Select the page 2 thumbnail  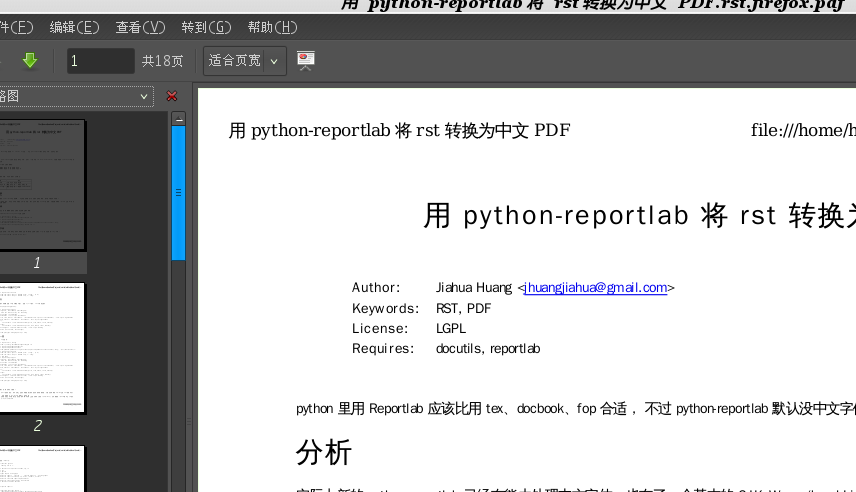tap(42, 348)
